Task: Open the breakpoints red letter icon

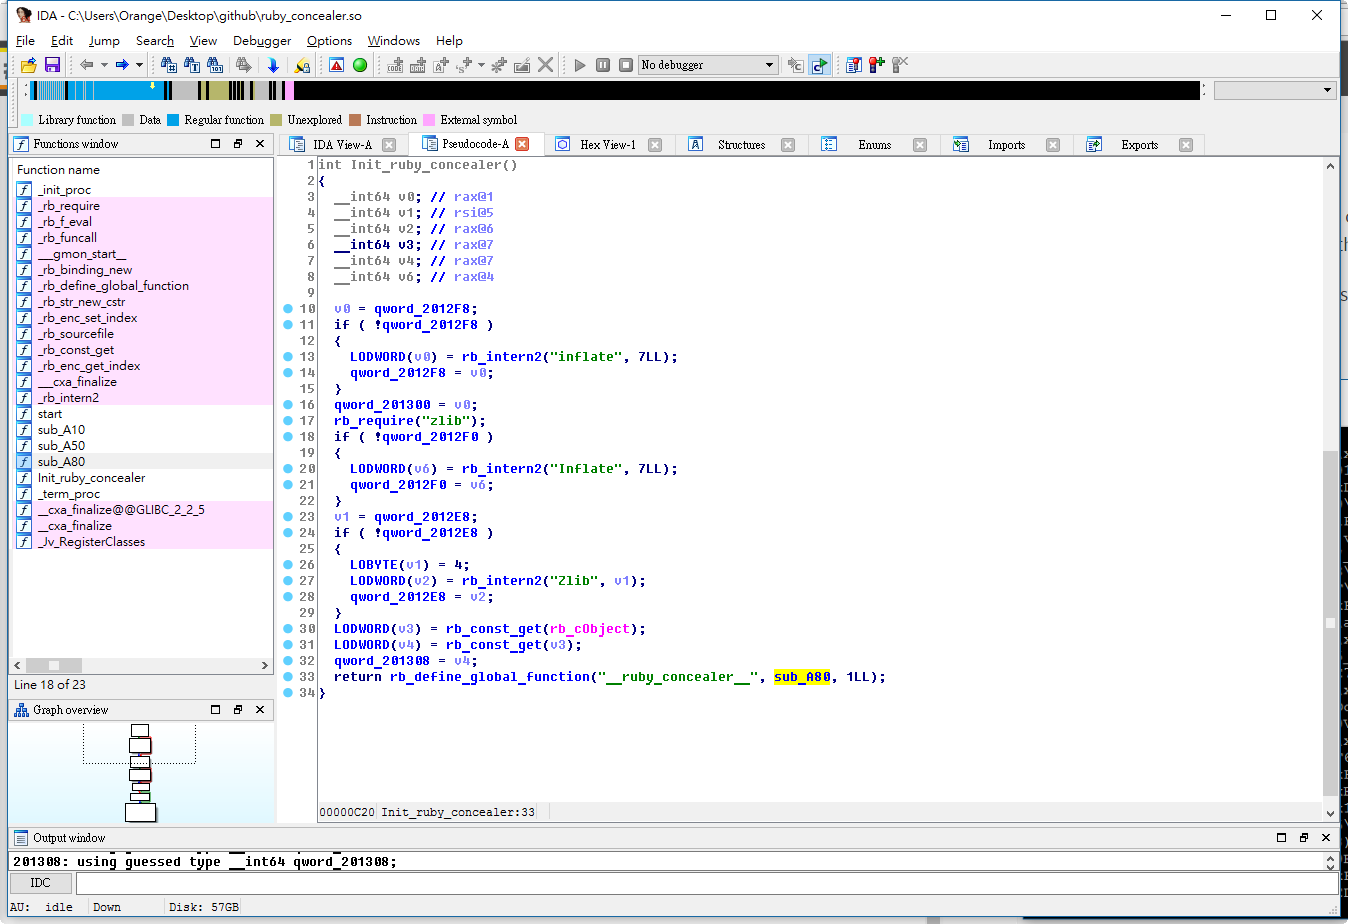Action: [x=335, y=65]
